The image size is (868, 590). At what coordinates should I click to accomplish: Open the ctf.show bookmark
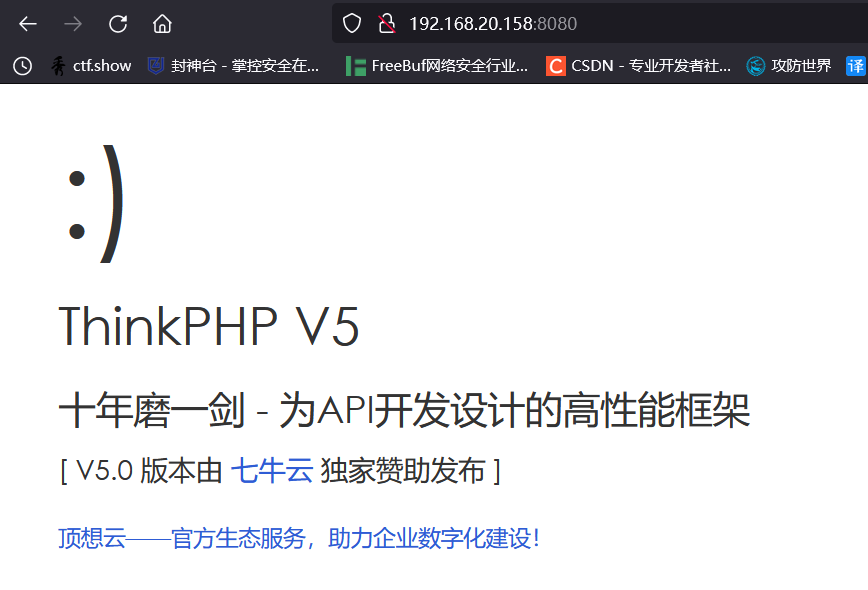click(91, 66)
